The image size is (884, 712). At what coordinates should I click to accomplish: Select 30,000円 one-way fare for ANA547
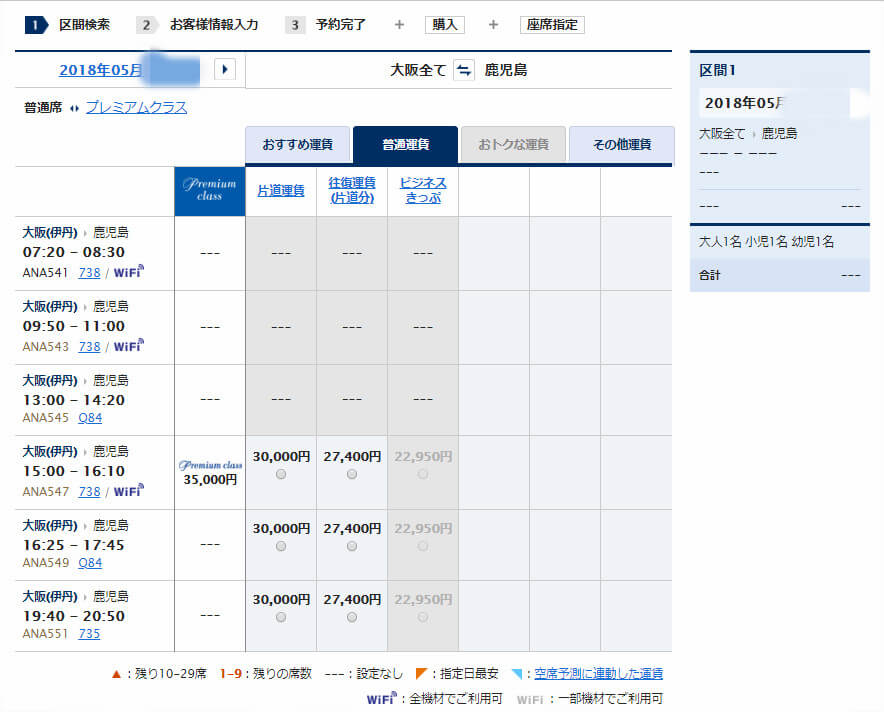[x=281, y=474]
